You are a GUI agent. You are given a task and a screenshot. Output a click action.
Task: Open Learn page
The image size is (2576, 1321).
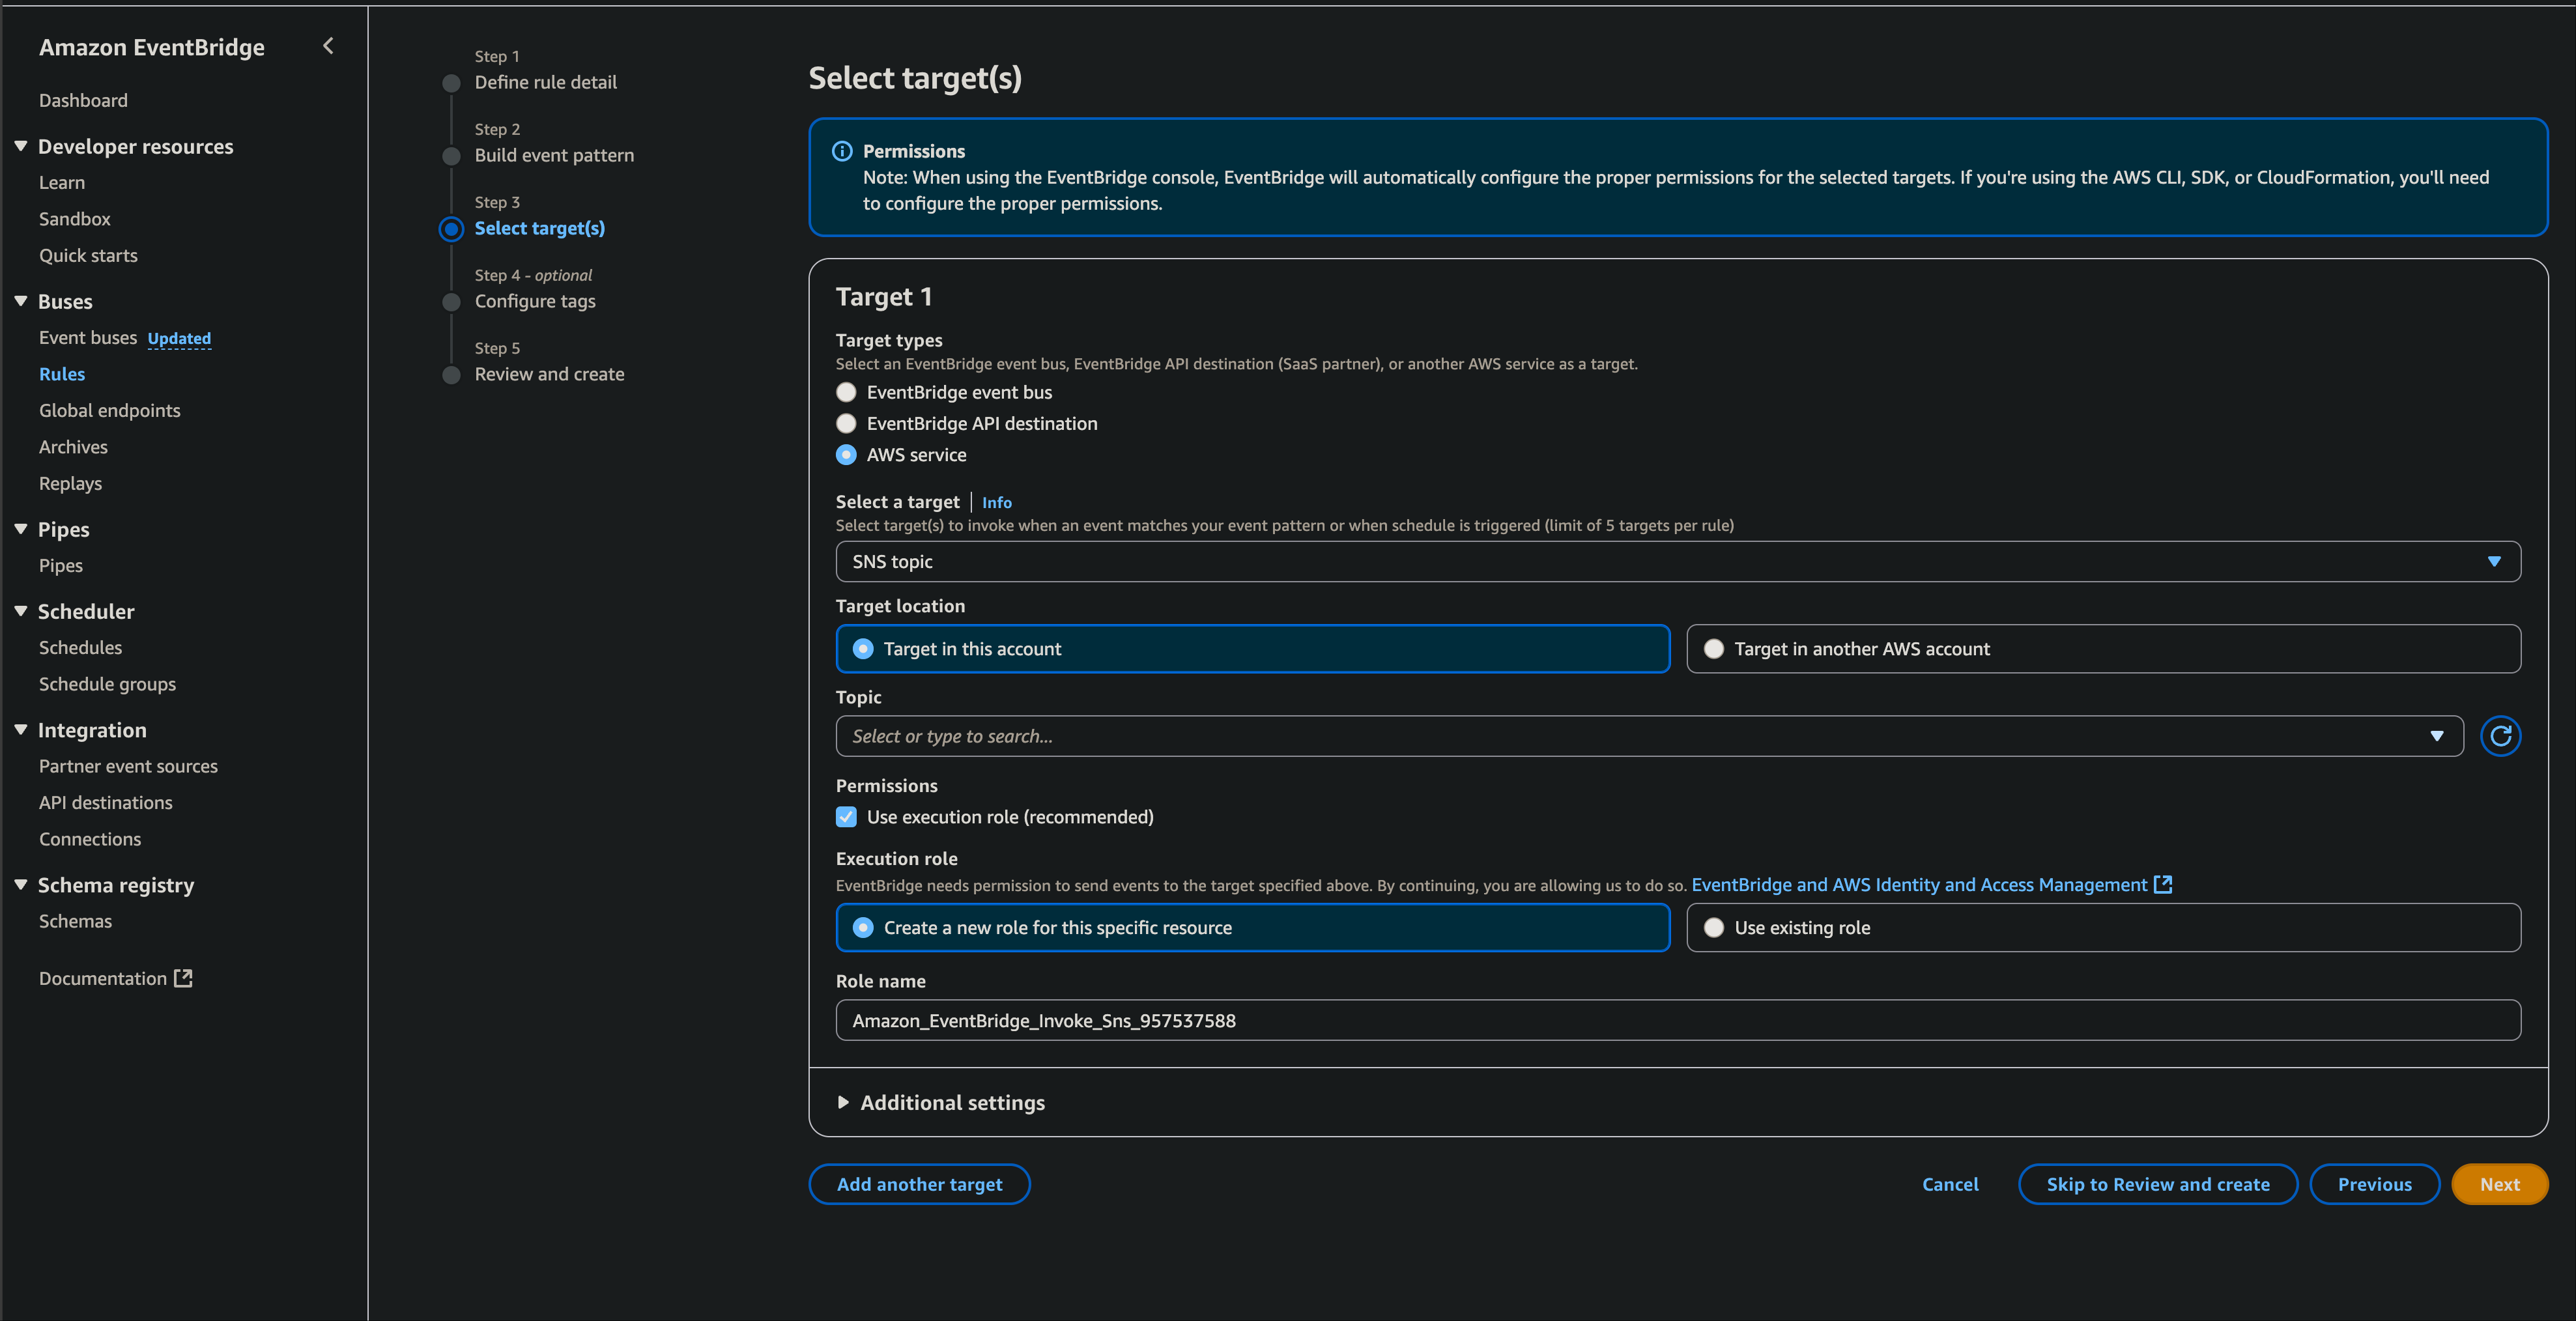62,182
